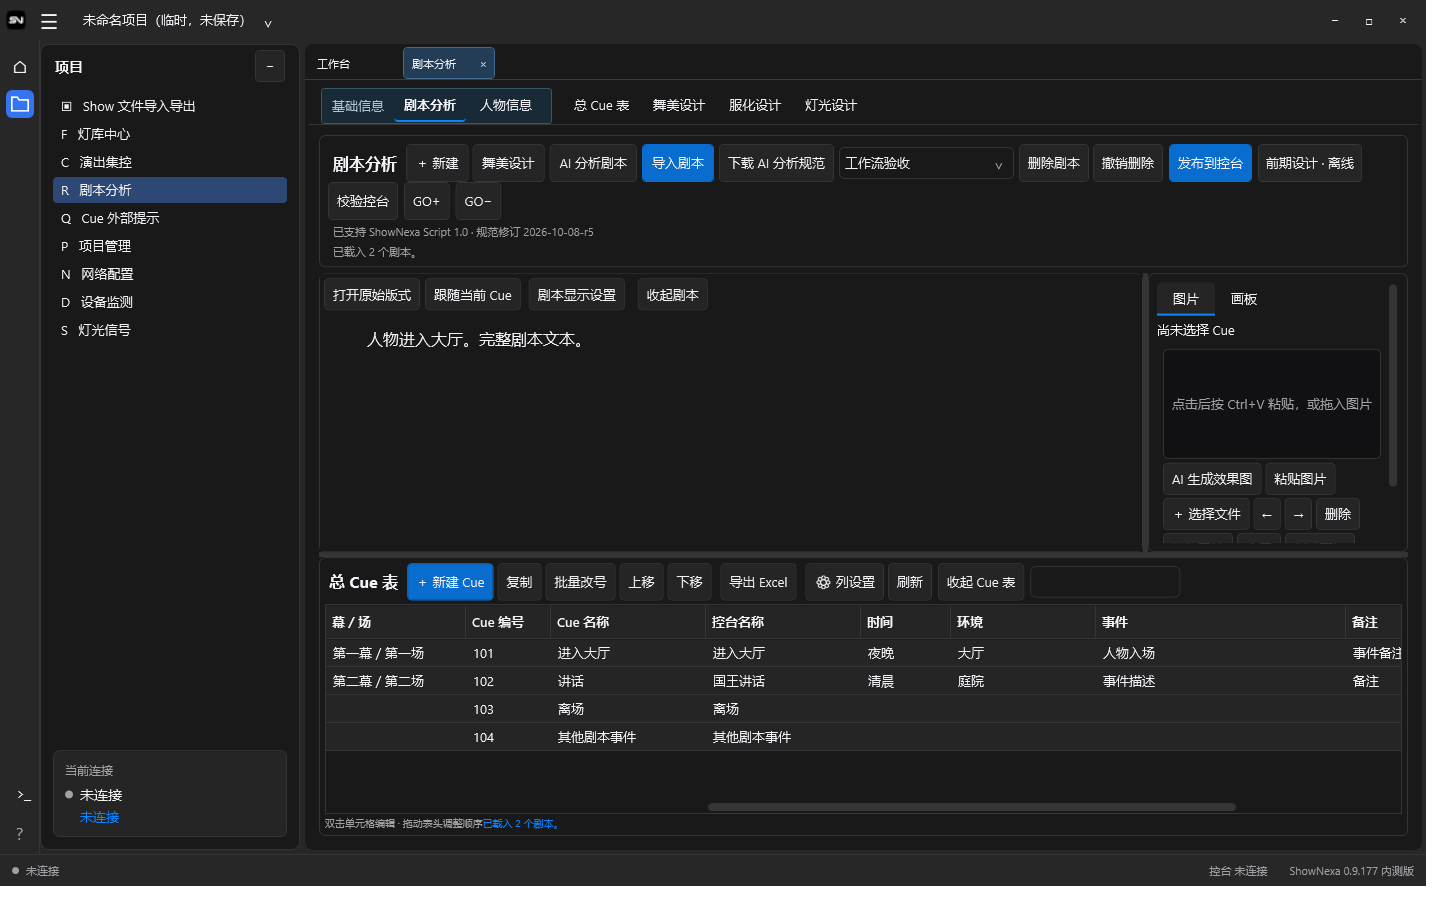
Task: Click the home icon in sidebar
Action: [x=20, y=67]
